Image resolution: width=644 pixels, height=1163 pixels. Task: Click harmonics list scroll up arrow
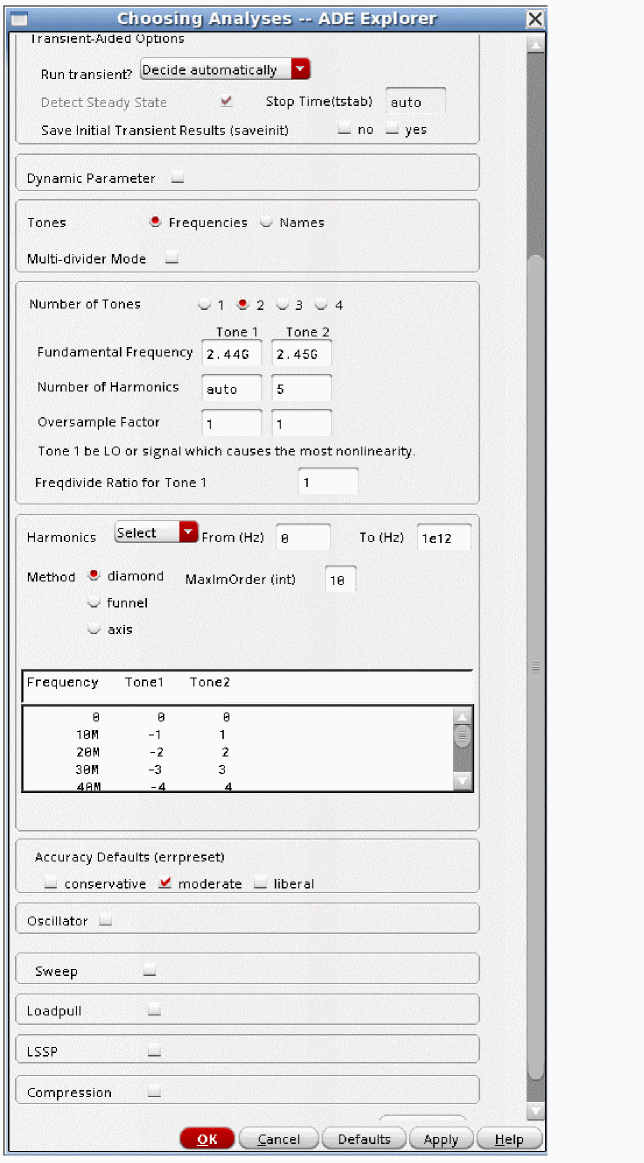pos(461,717)
